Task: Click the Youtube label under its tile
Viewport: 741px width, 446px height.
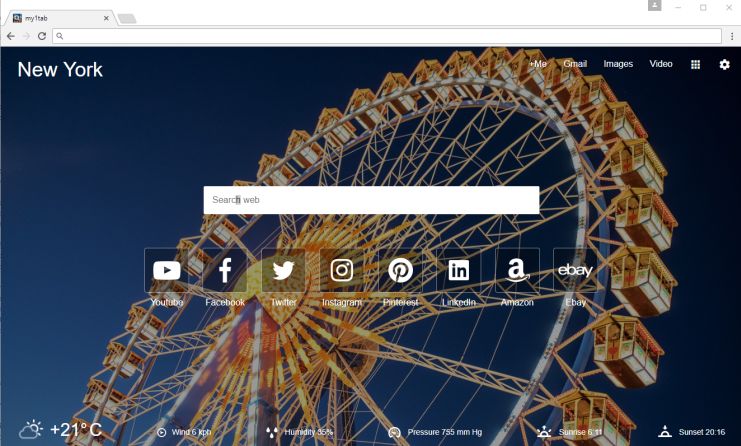Action: (x=166, y=302)
